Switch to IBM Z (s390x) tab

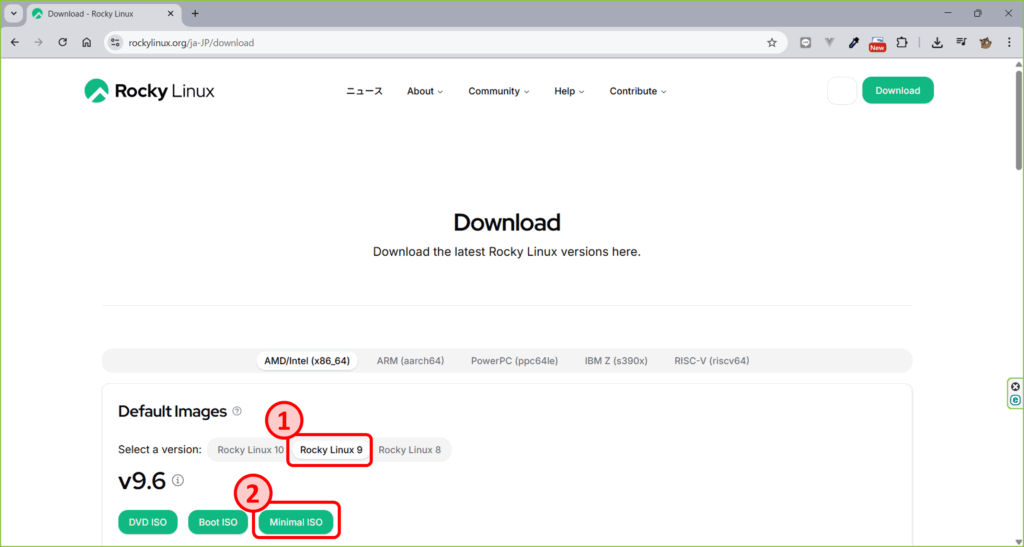[616, 361]
